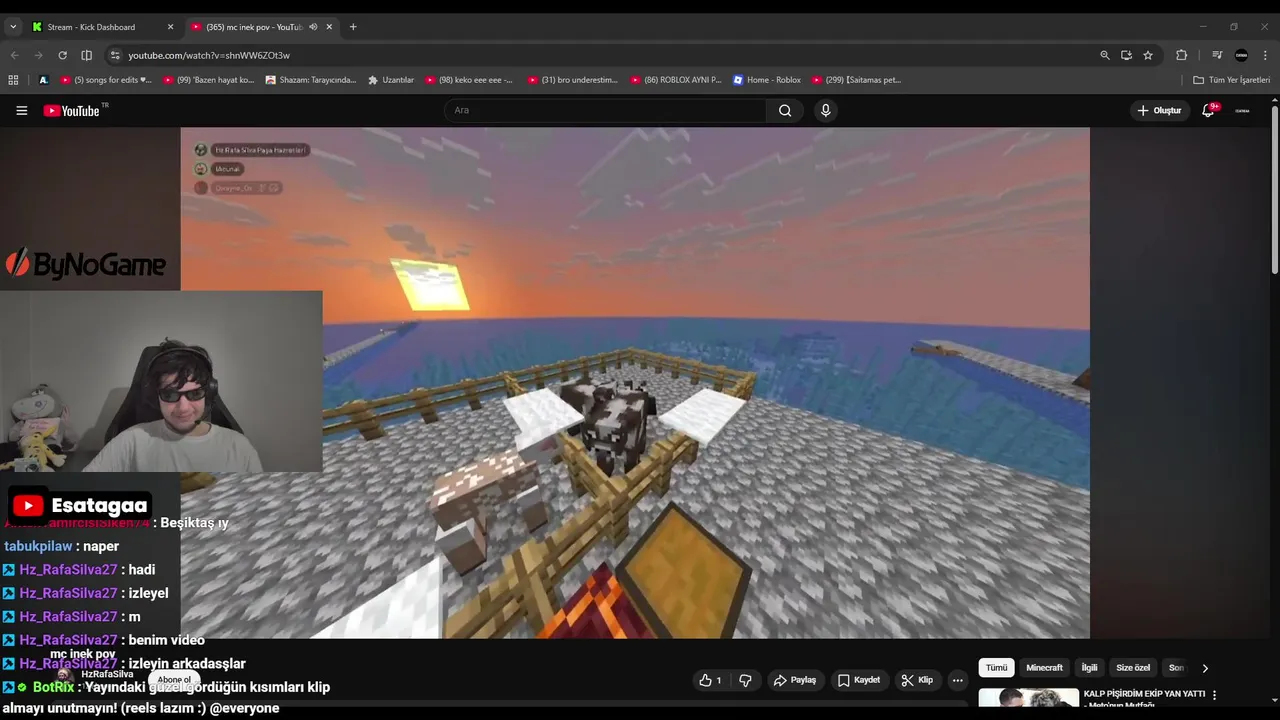Open the Uzantılar bookmark
Screen dimensions: 1280x720
391,80
